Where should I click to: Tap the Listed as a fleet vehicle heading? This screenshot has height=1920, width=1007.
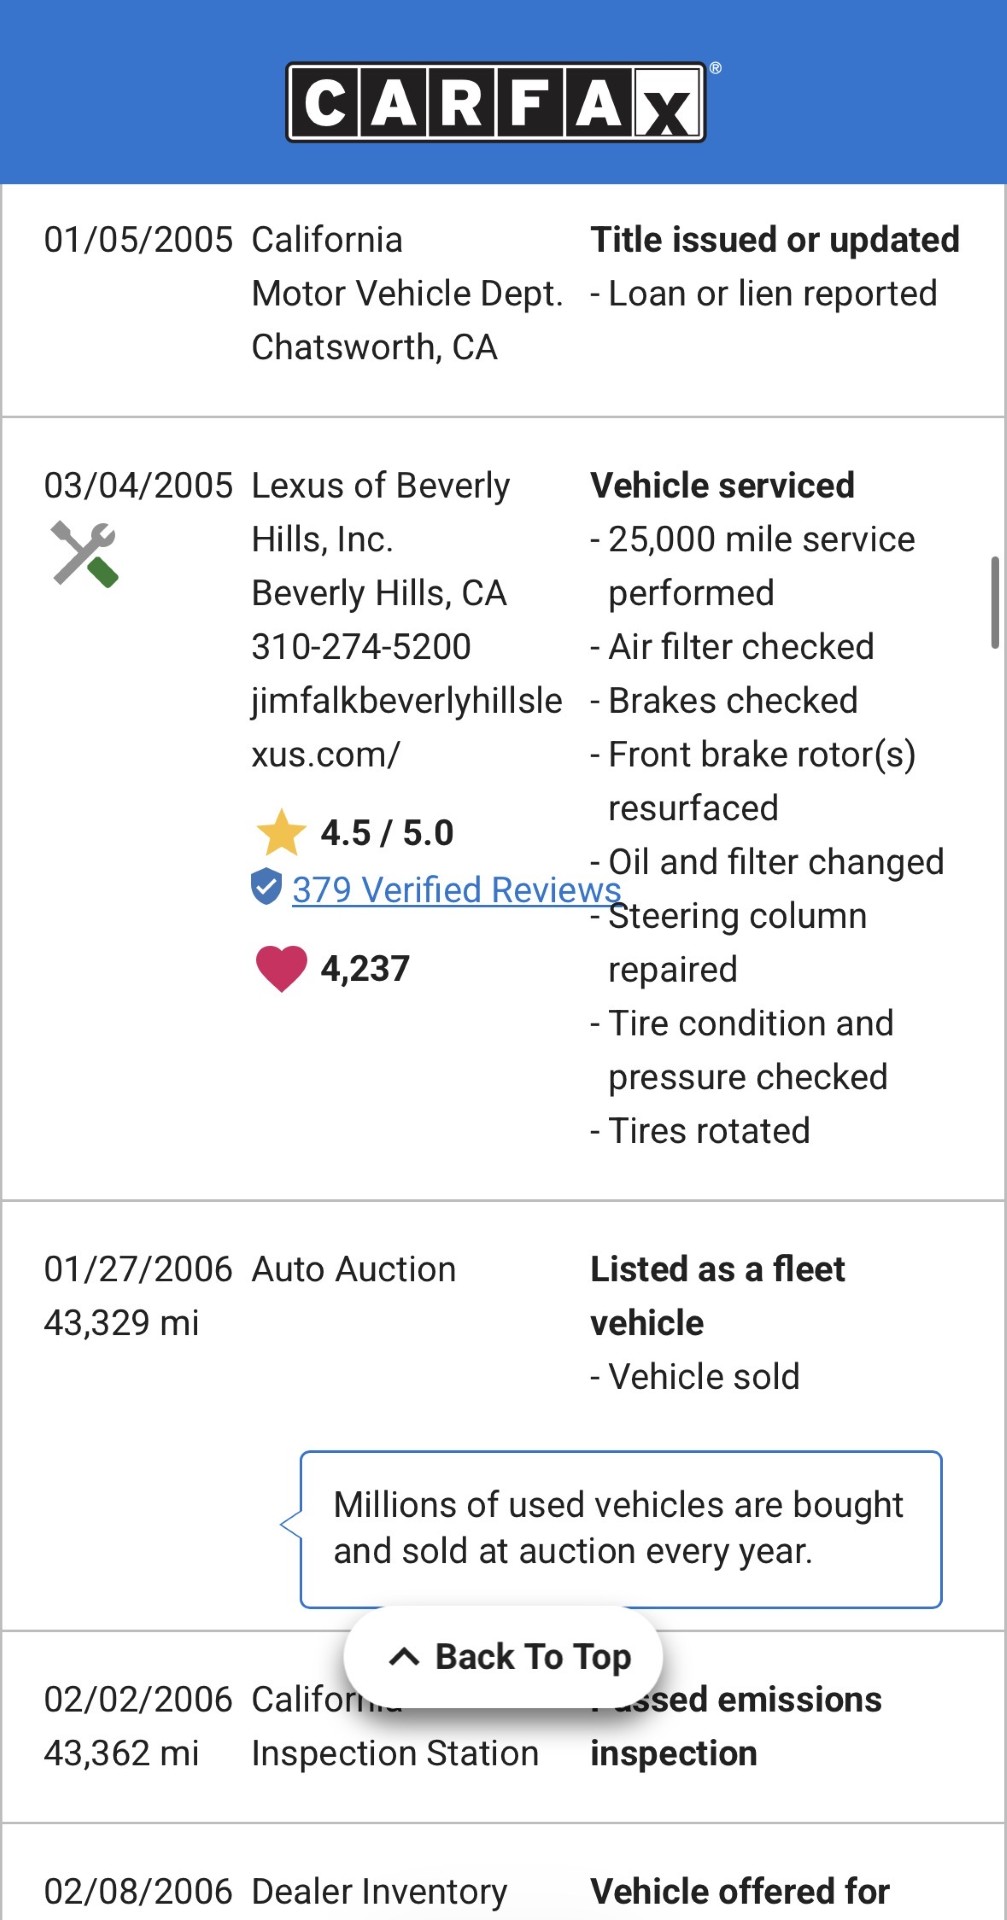pyautogui.click(x=718, y=1296)
